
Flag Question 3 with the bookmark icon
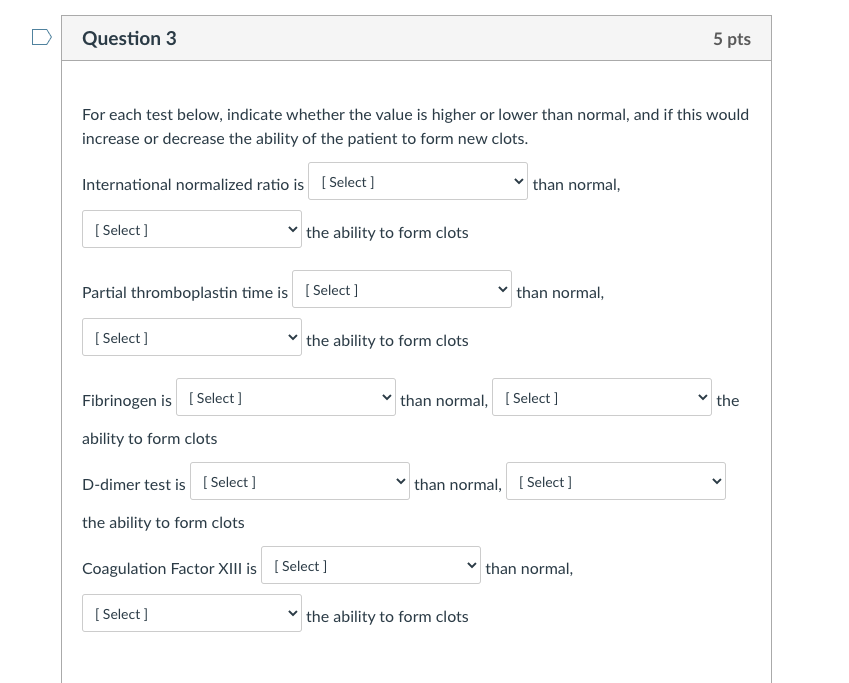pyautogui.click(x=41, y=38)
